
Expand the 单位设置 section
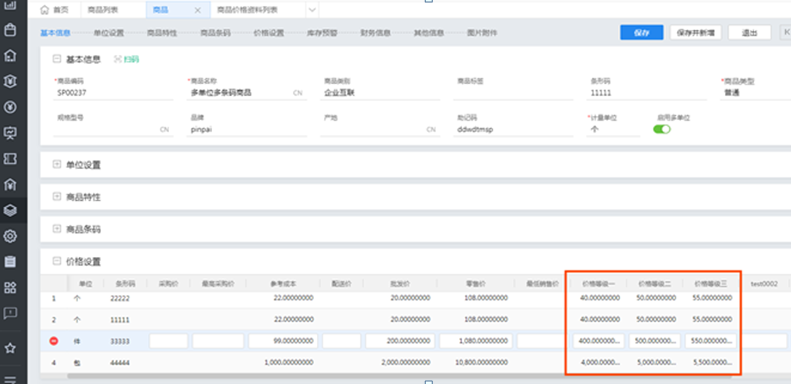tap(56, 164)
